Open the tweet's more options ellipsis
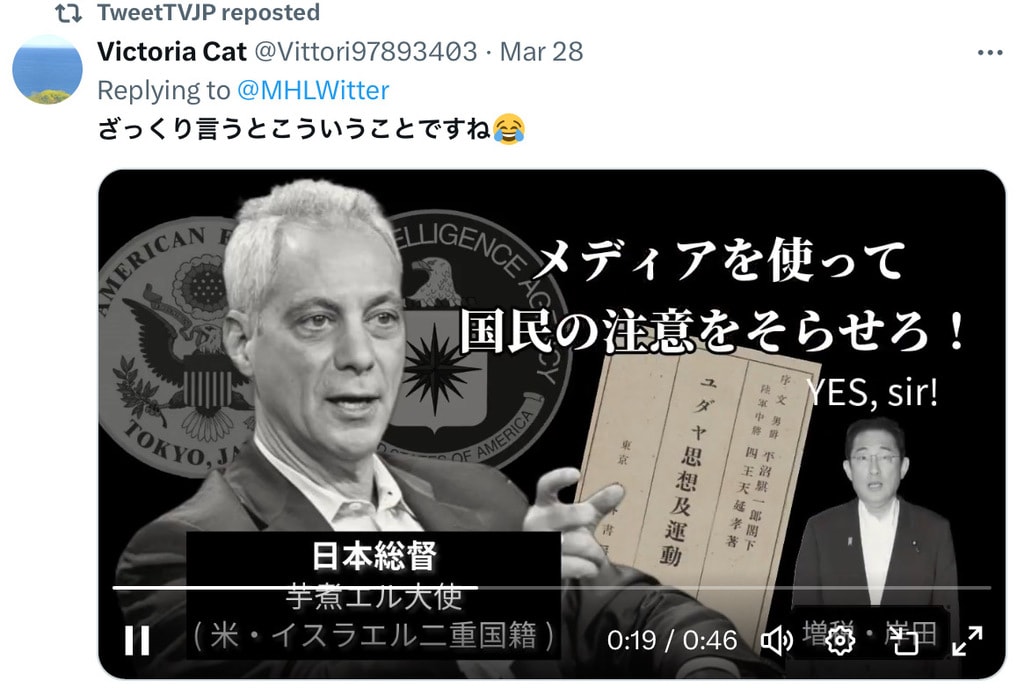This screenshot has width=1024, height=688. tap(989, 53)
